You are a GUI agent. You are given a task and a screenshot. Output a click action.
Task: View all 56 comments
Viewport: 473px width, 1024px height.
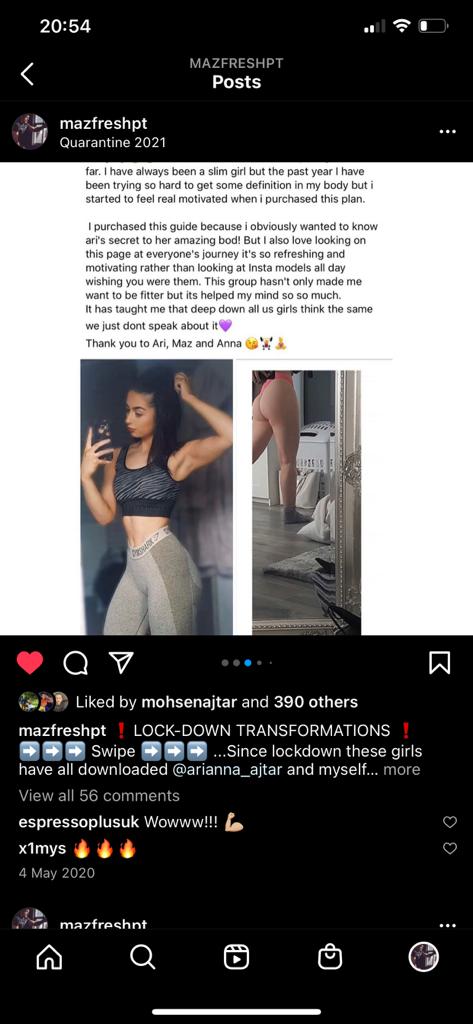pyautogui.click(x=99, y=795)
